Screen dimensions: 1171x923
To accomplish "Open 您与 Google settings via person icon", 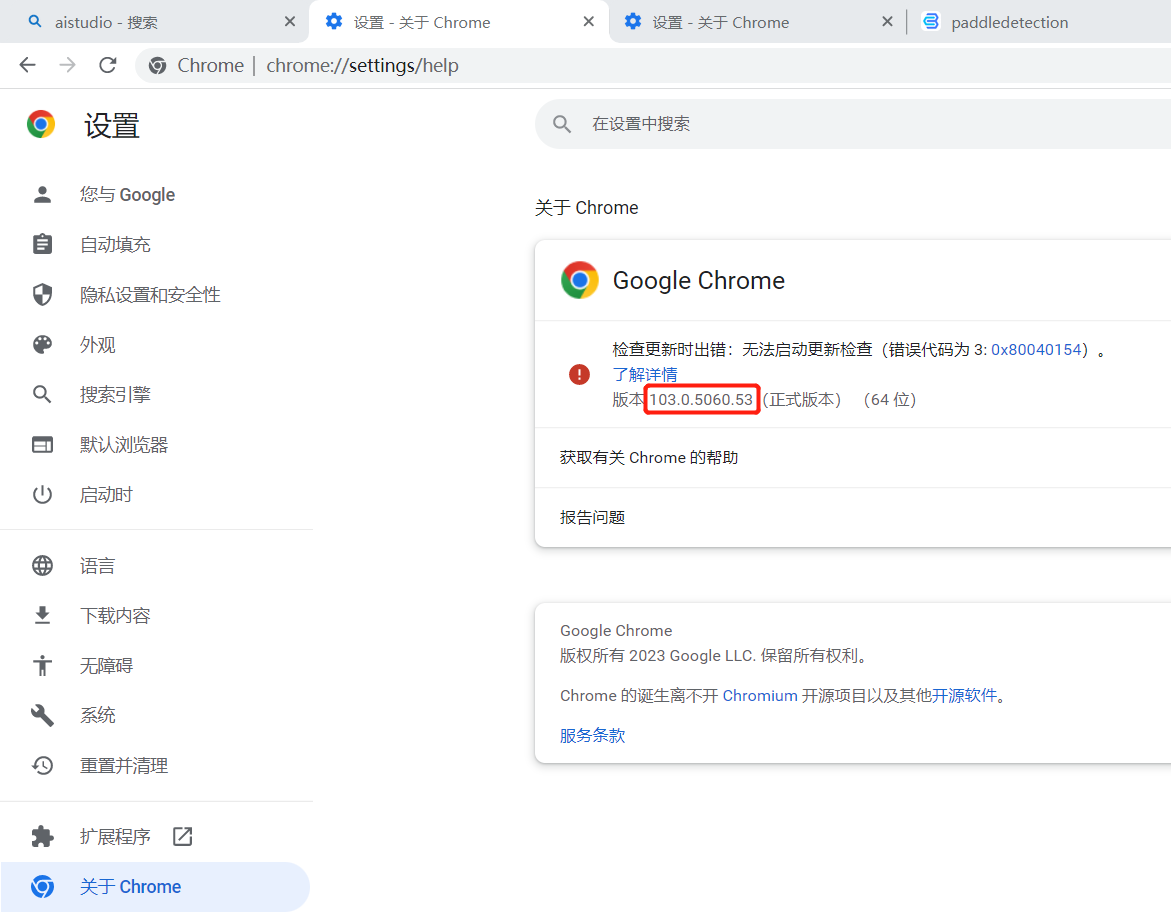I will click(42, 194).
